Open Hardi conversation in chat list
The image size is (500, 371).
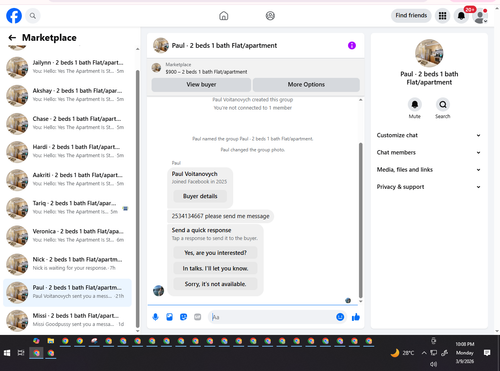(67, 151)
